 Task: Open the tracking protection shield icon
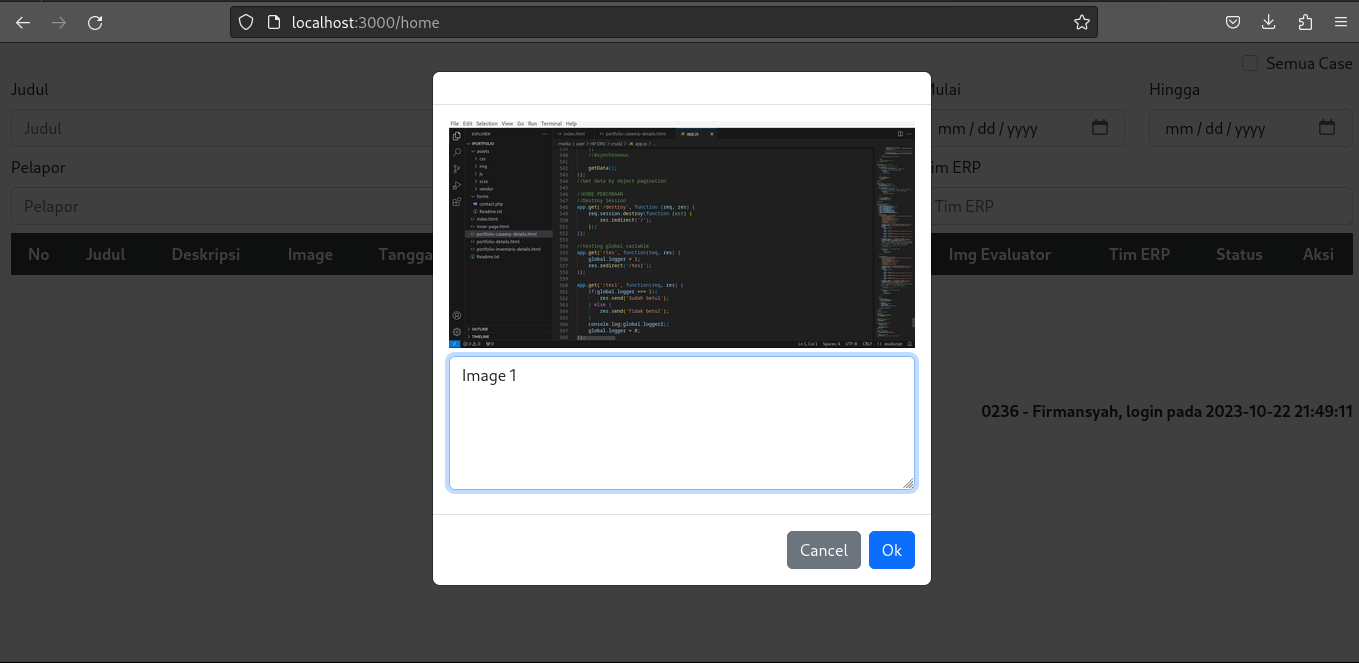tap(246, 22)
